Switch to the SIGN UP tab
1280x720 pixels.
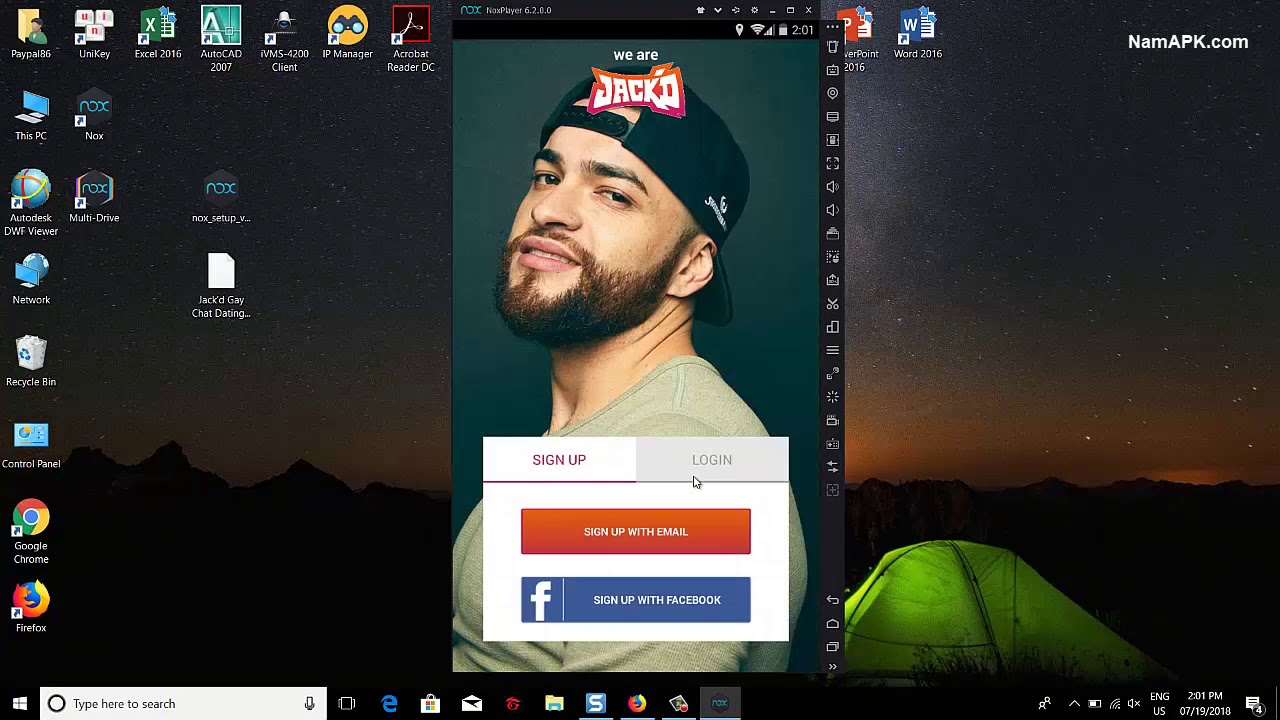coord(559,460)
